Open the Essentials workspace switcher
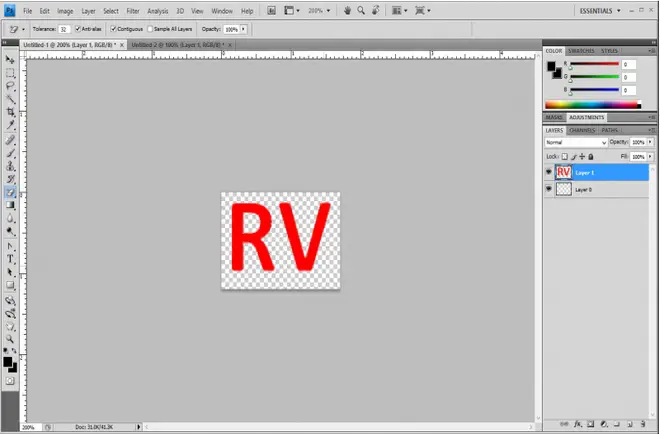The width and height of the screenshot is (660, 434). (x=602, y=10)
